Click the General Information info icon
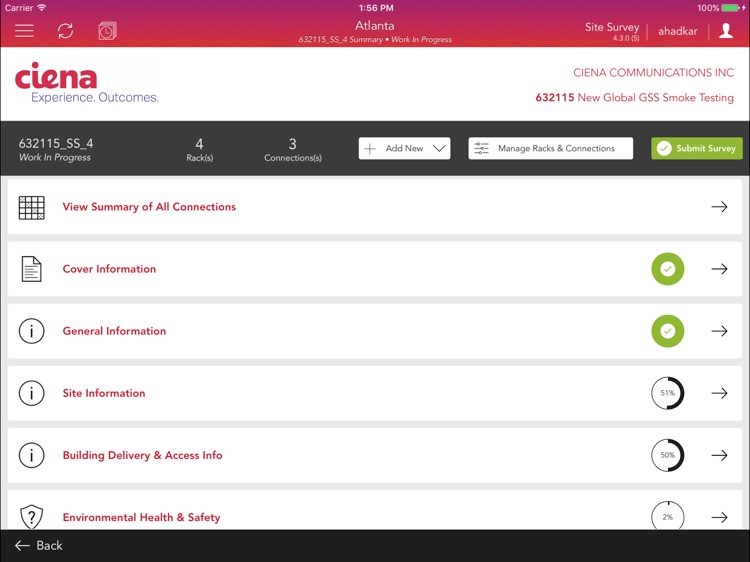The height and width of the screenshot is (562, 750). pyautogui.click(x=32, y=331)
